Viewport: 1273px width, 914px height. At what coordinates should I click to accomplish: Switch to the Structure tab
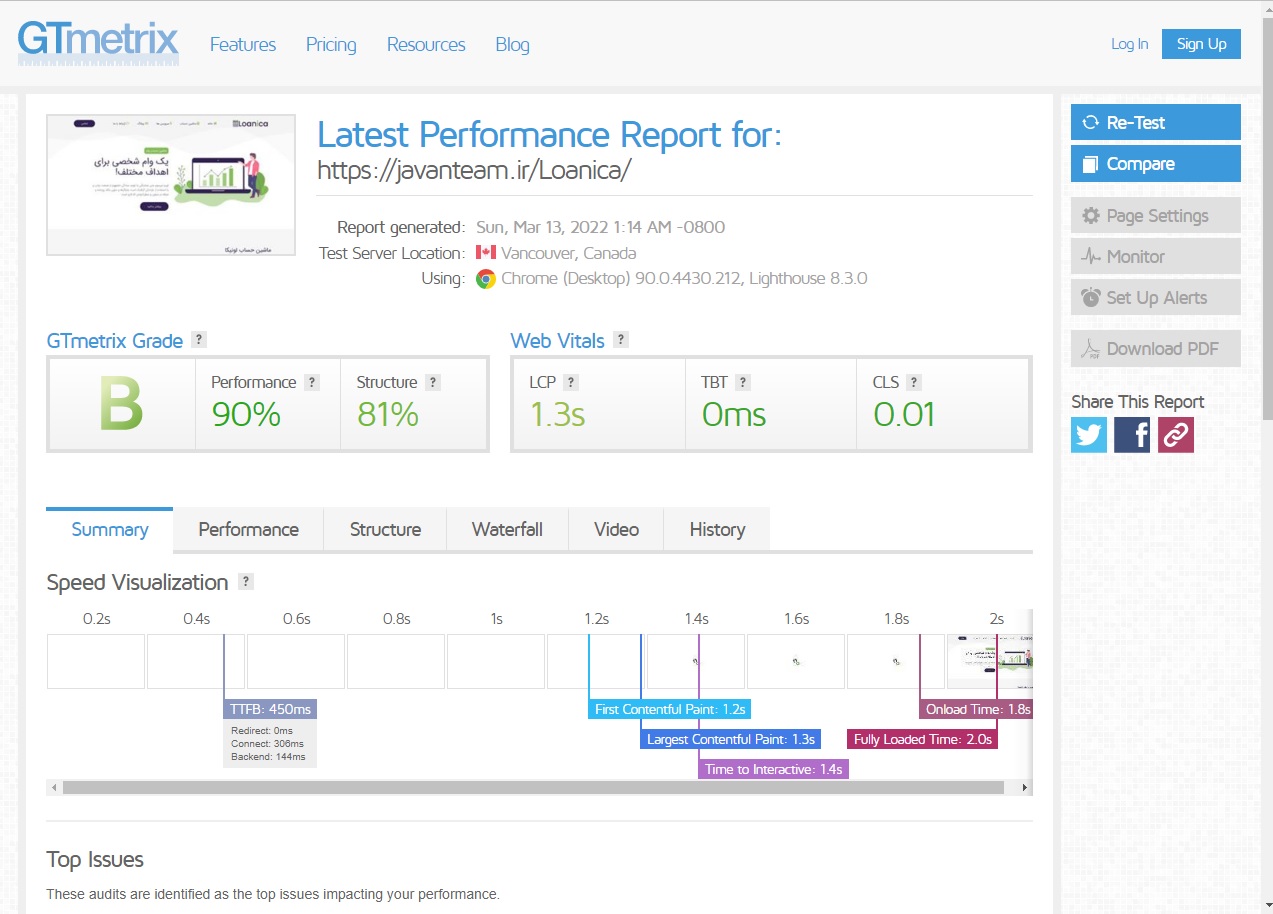coord(385,530)
